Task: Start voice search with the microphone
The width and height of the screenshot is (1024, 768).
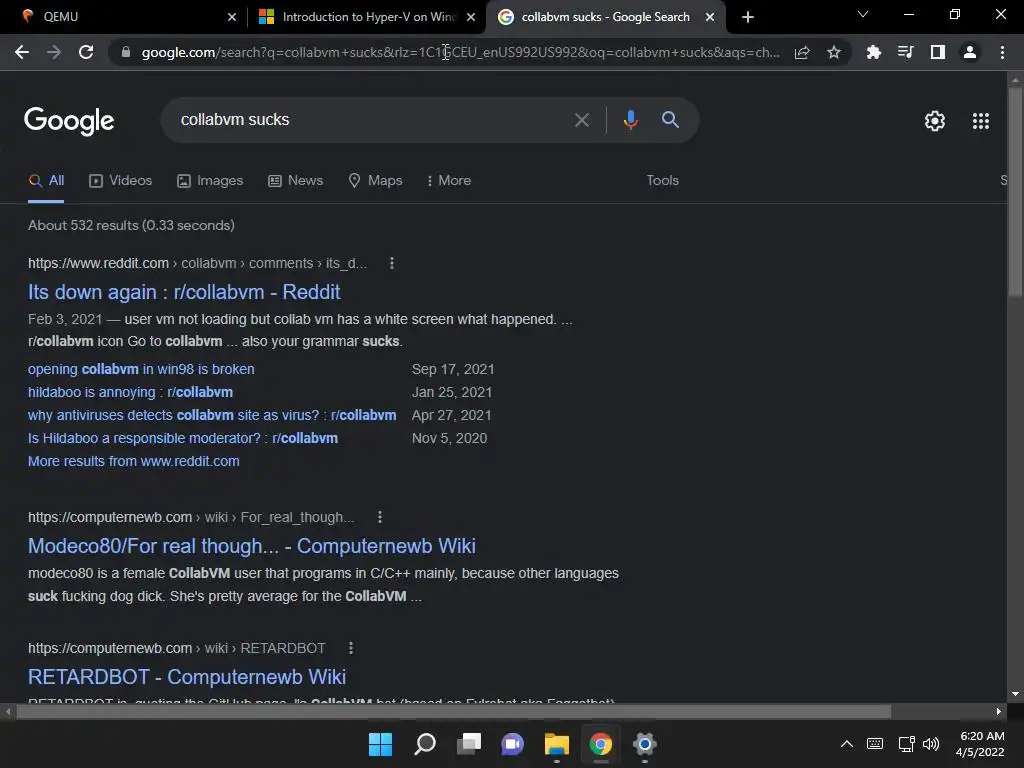Action: (630, 120)
